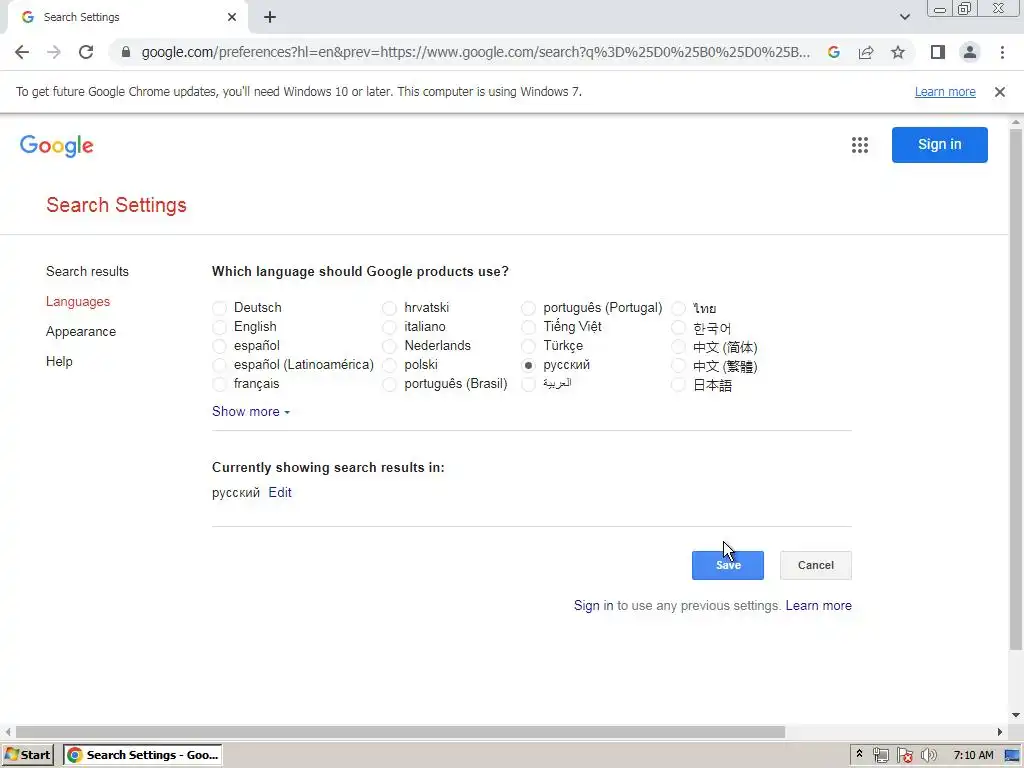Select the polski radio button
The height and width of the screenshot is (768, 1024).
tap(389, 365)
